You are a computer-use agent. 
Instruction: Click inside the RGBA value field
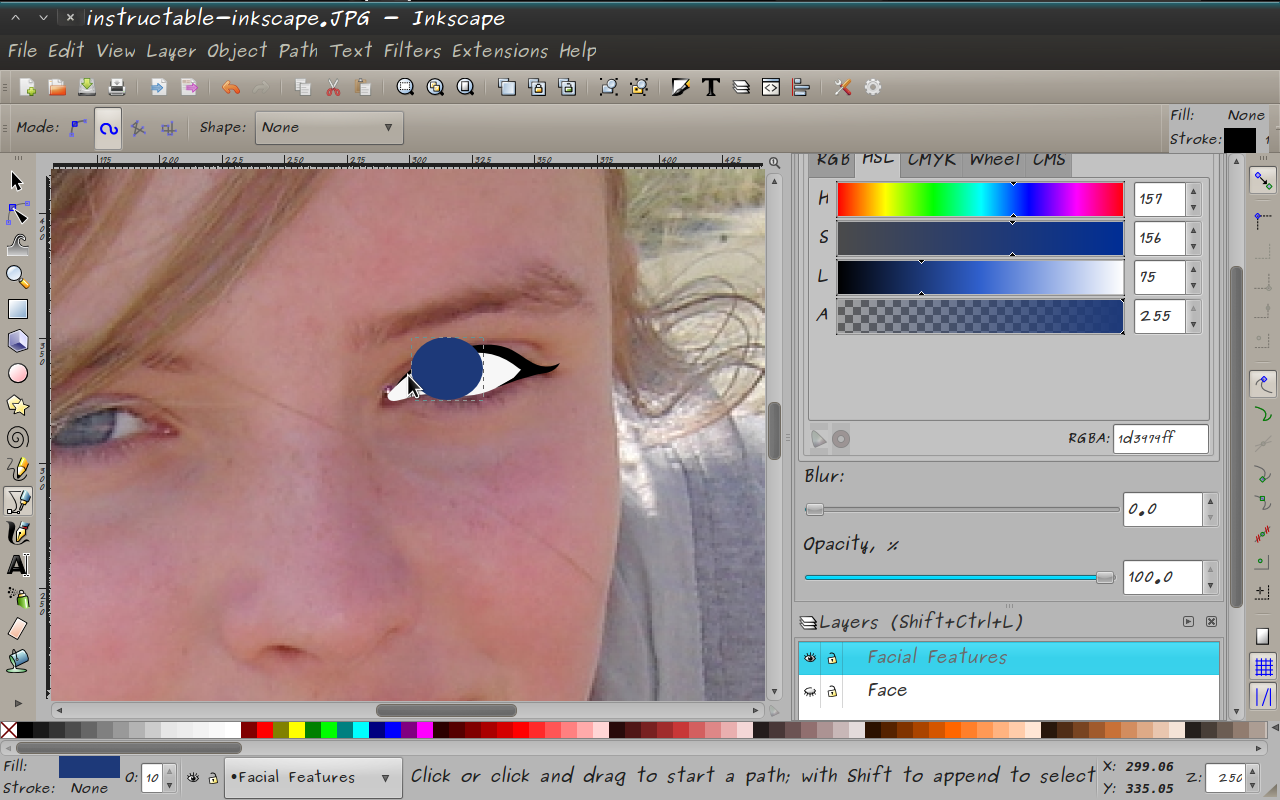click(1160, 438)
